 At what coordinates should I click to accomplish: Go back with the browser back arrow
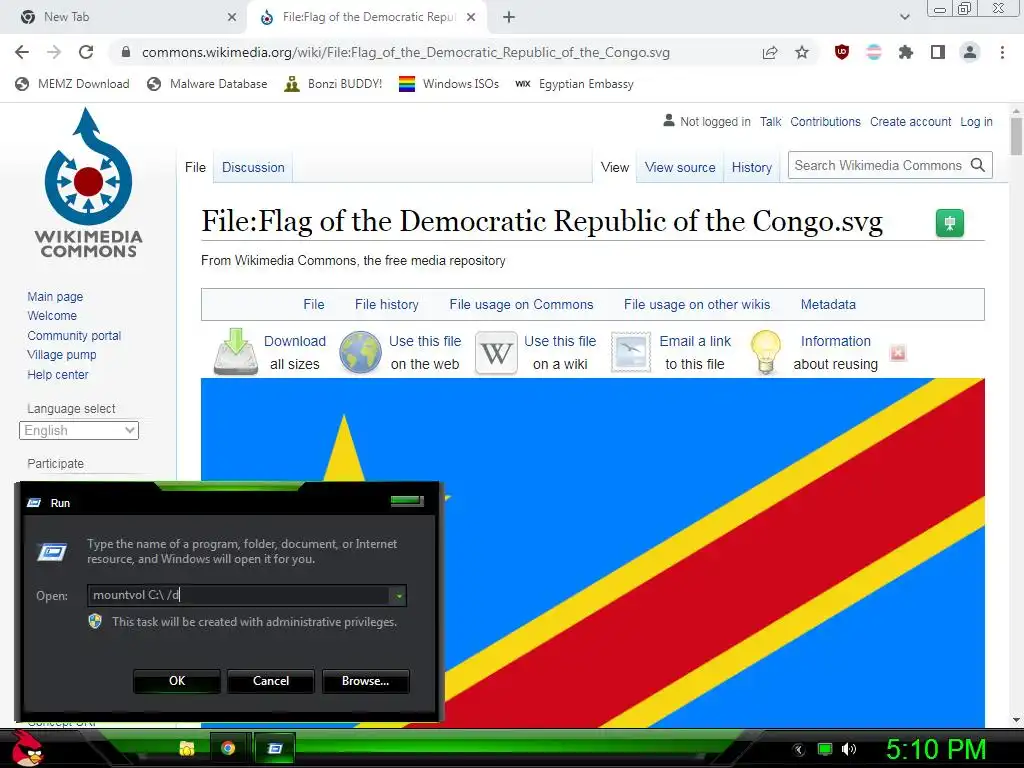pyautogui.click(x=22, y=52)
